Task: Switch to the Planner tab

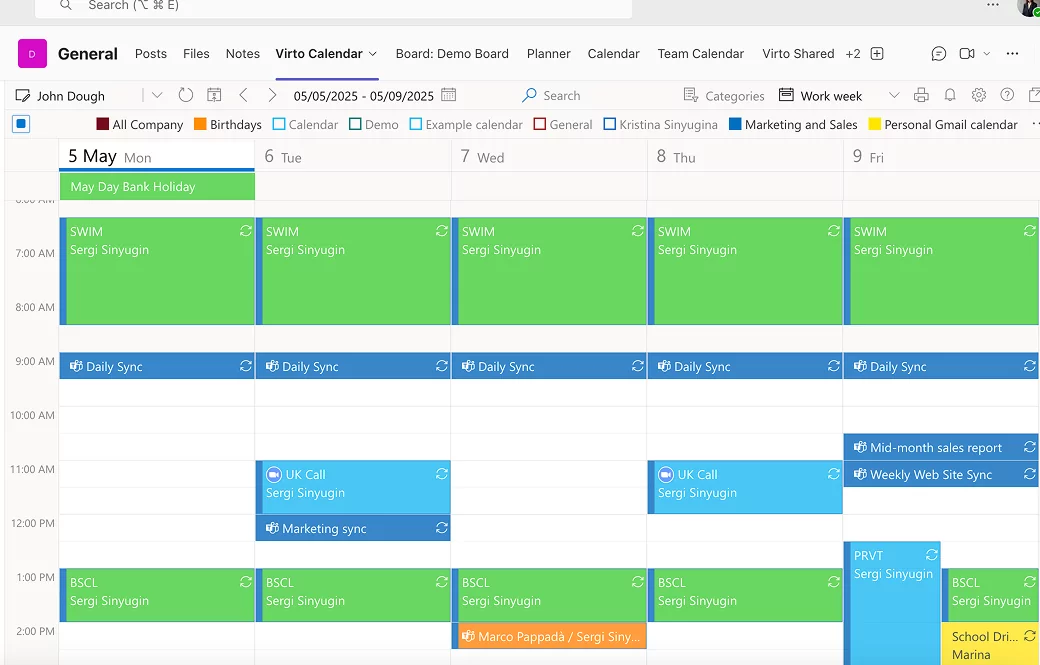Action: coord(549,54)
